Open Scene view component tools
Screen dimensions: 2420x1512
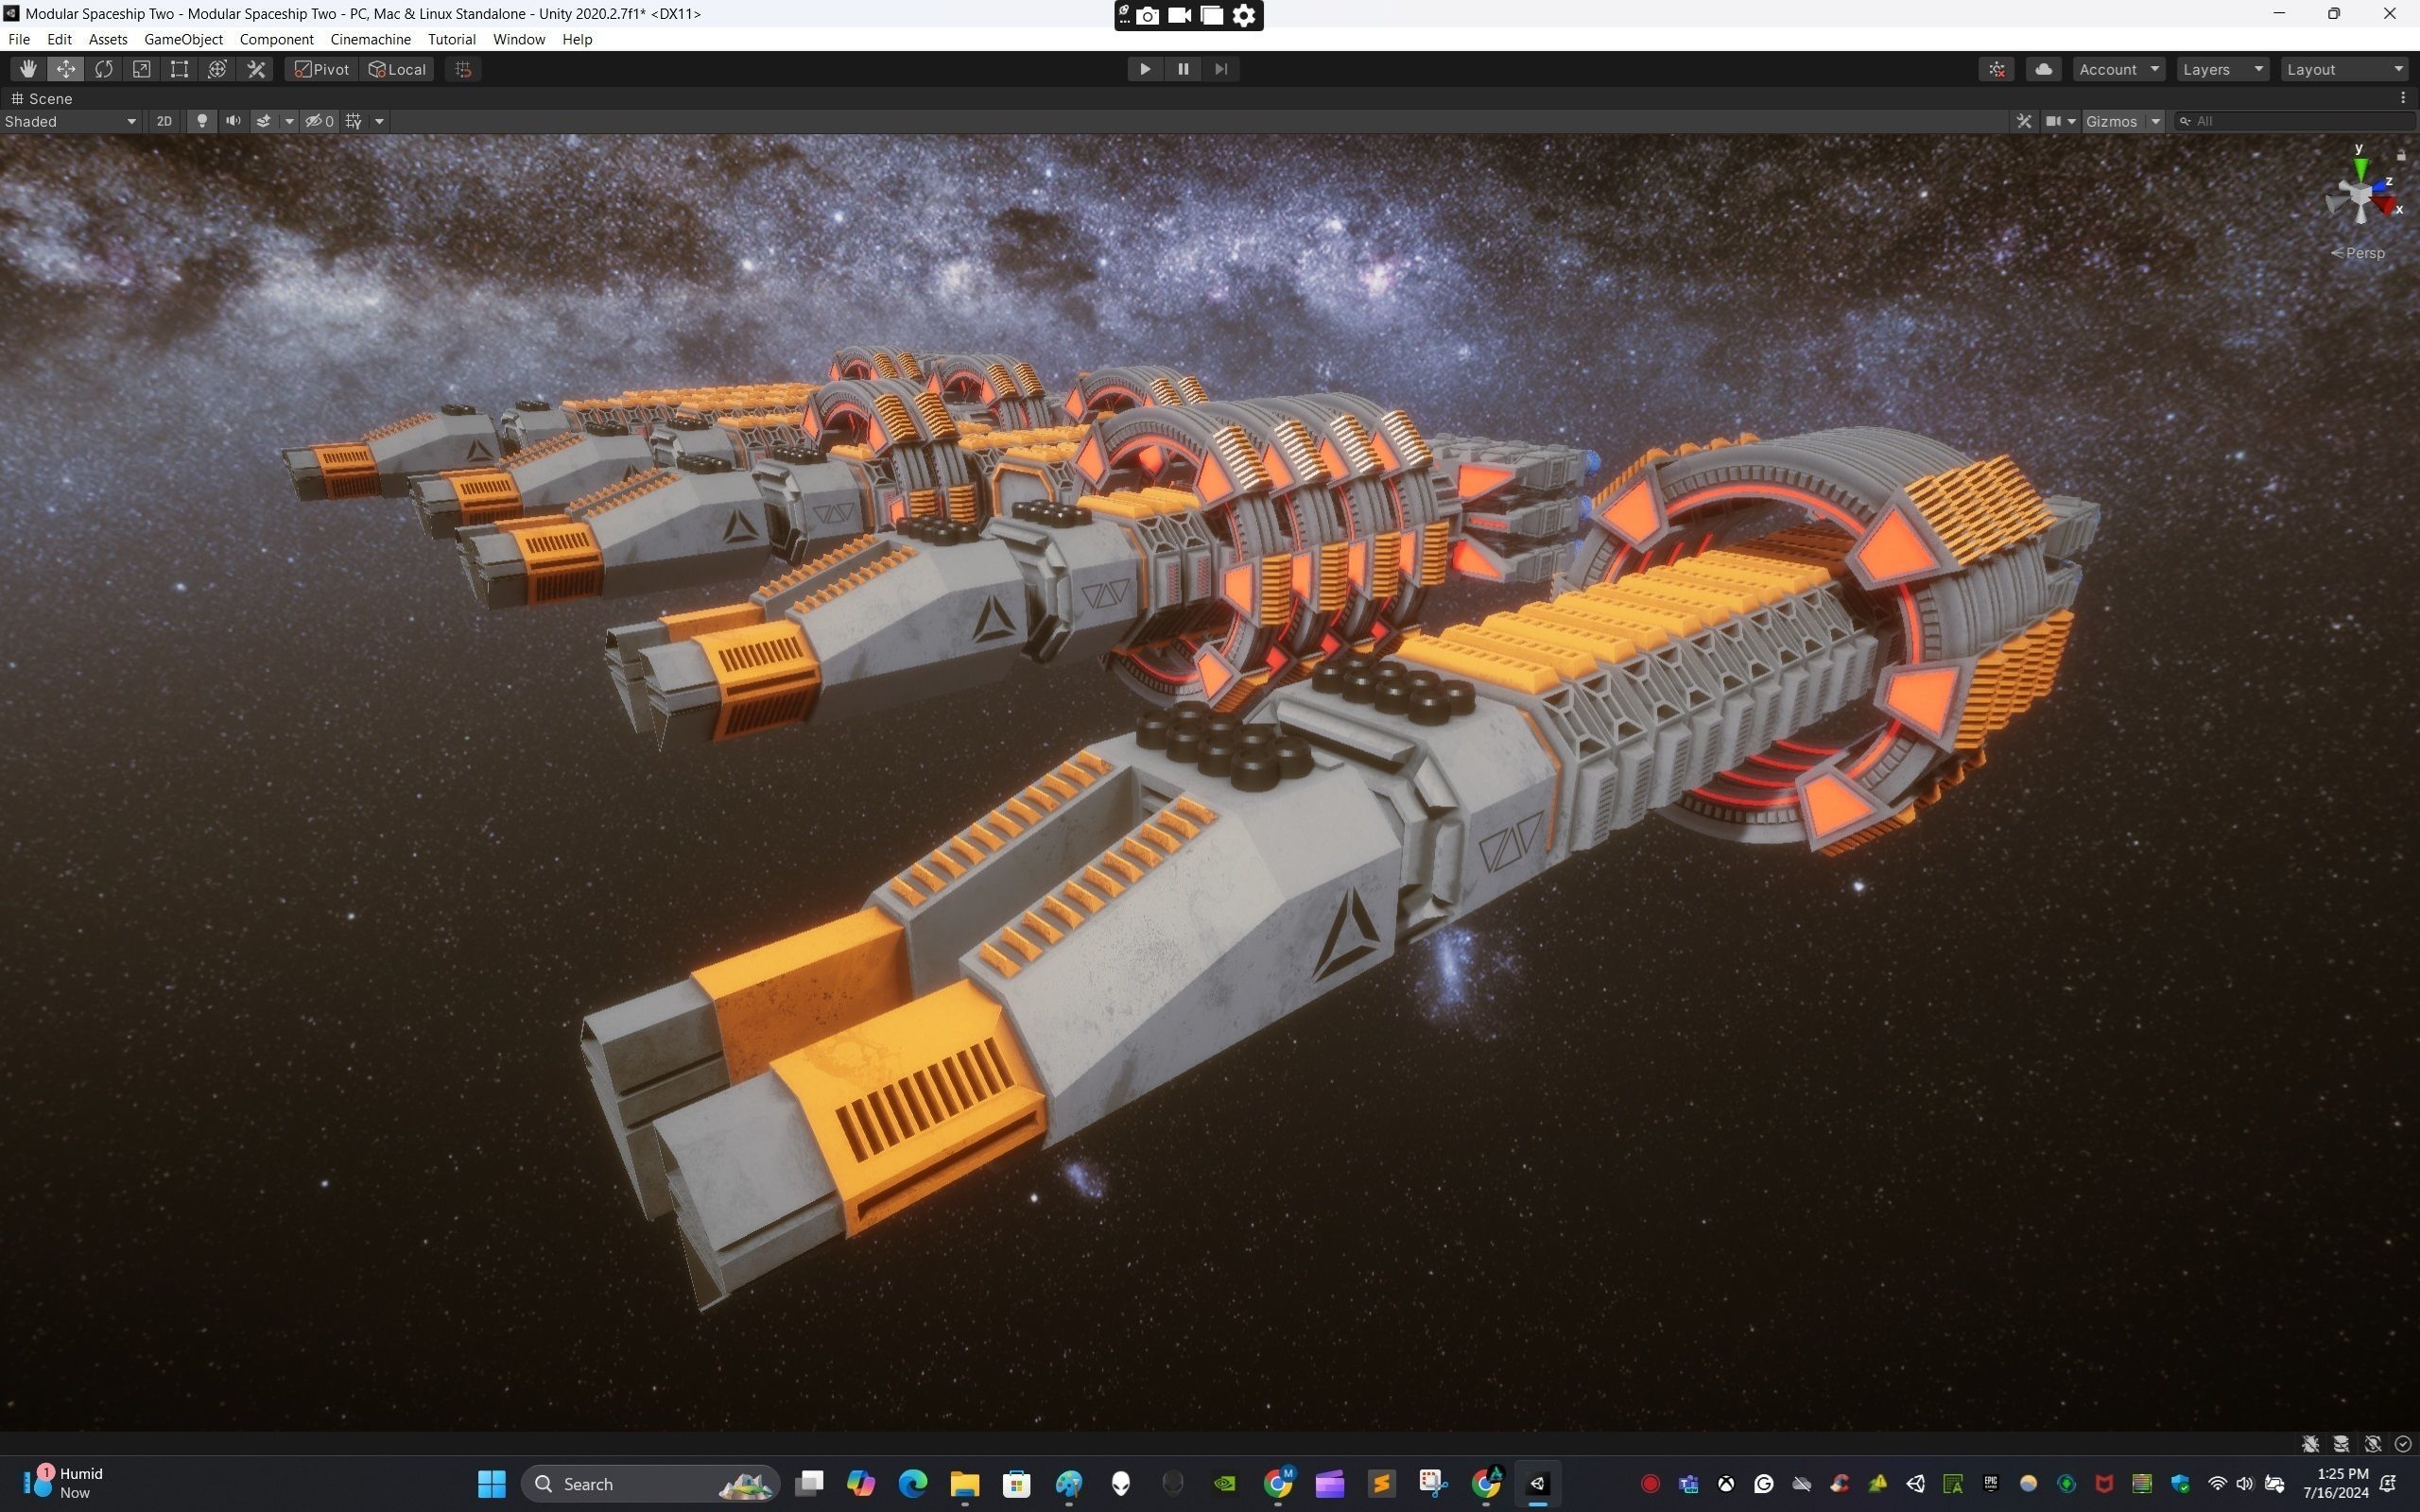tap(2024, 121)
